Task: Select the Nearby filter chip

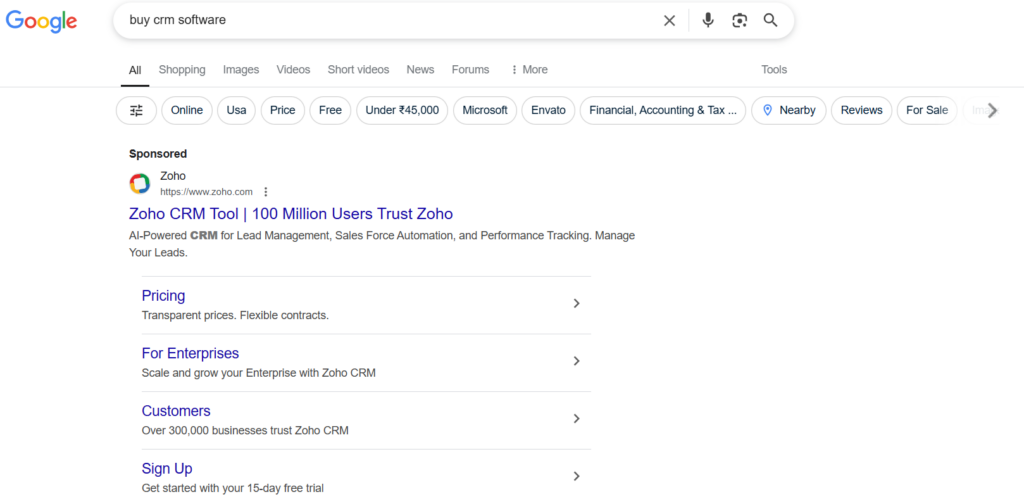Action: (789, 110)
